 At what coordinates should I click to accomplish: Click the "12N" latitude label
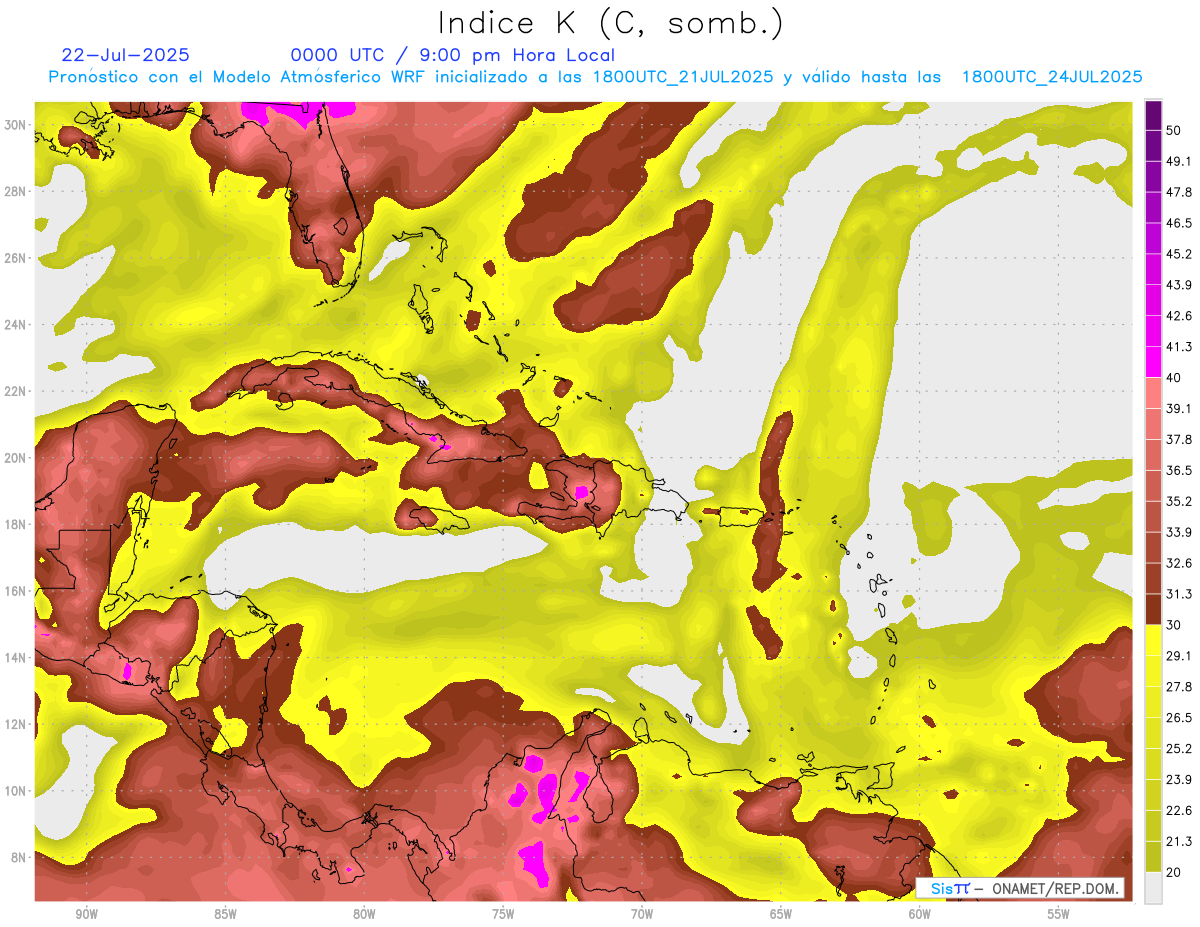[x=16, y=724]
